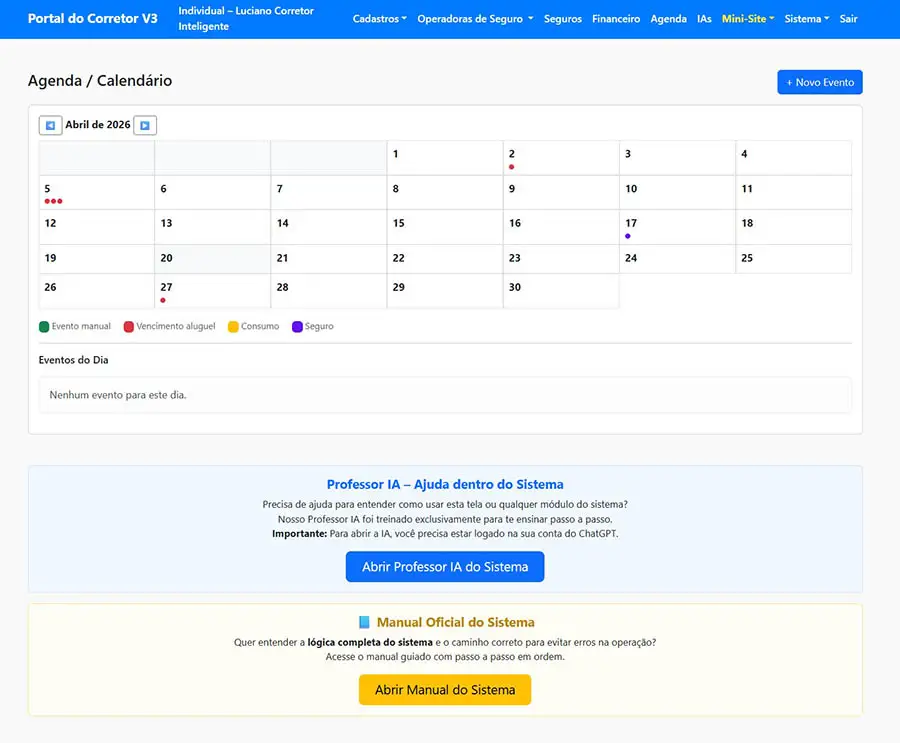Create a new event with Novo Evento
This screenshot has height=743, width=900.
819,82
